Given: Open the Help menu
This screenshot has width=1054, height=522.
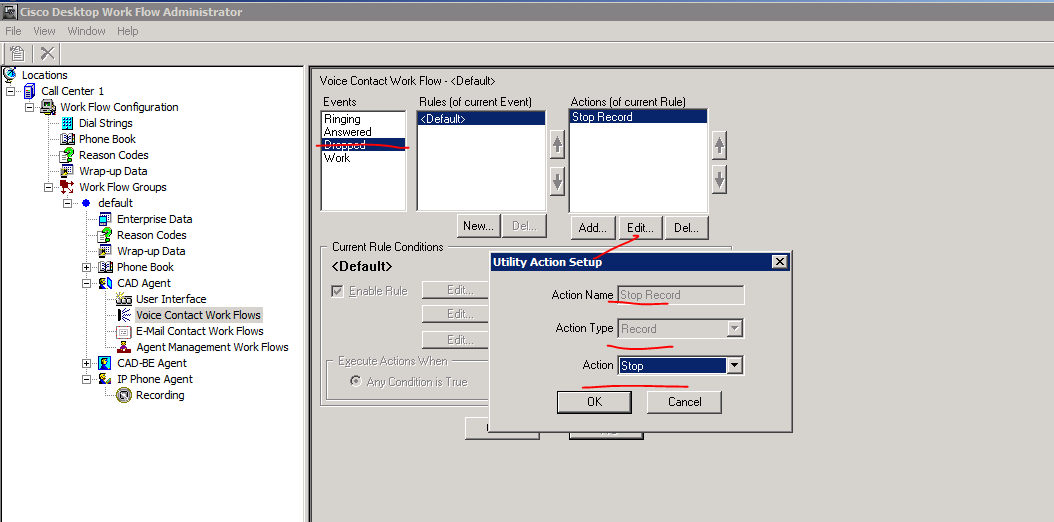Looking at the screenshot, I should [x=128, y=31].
